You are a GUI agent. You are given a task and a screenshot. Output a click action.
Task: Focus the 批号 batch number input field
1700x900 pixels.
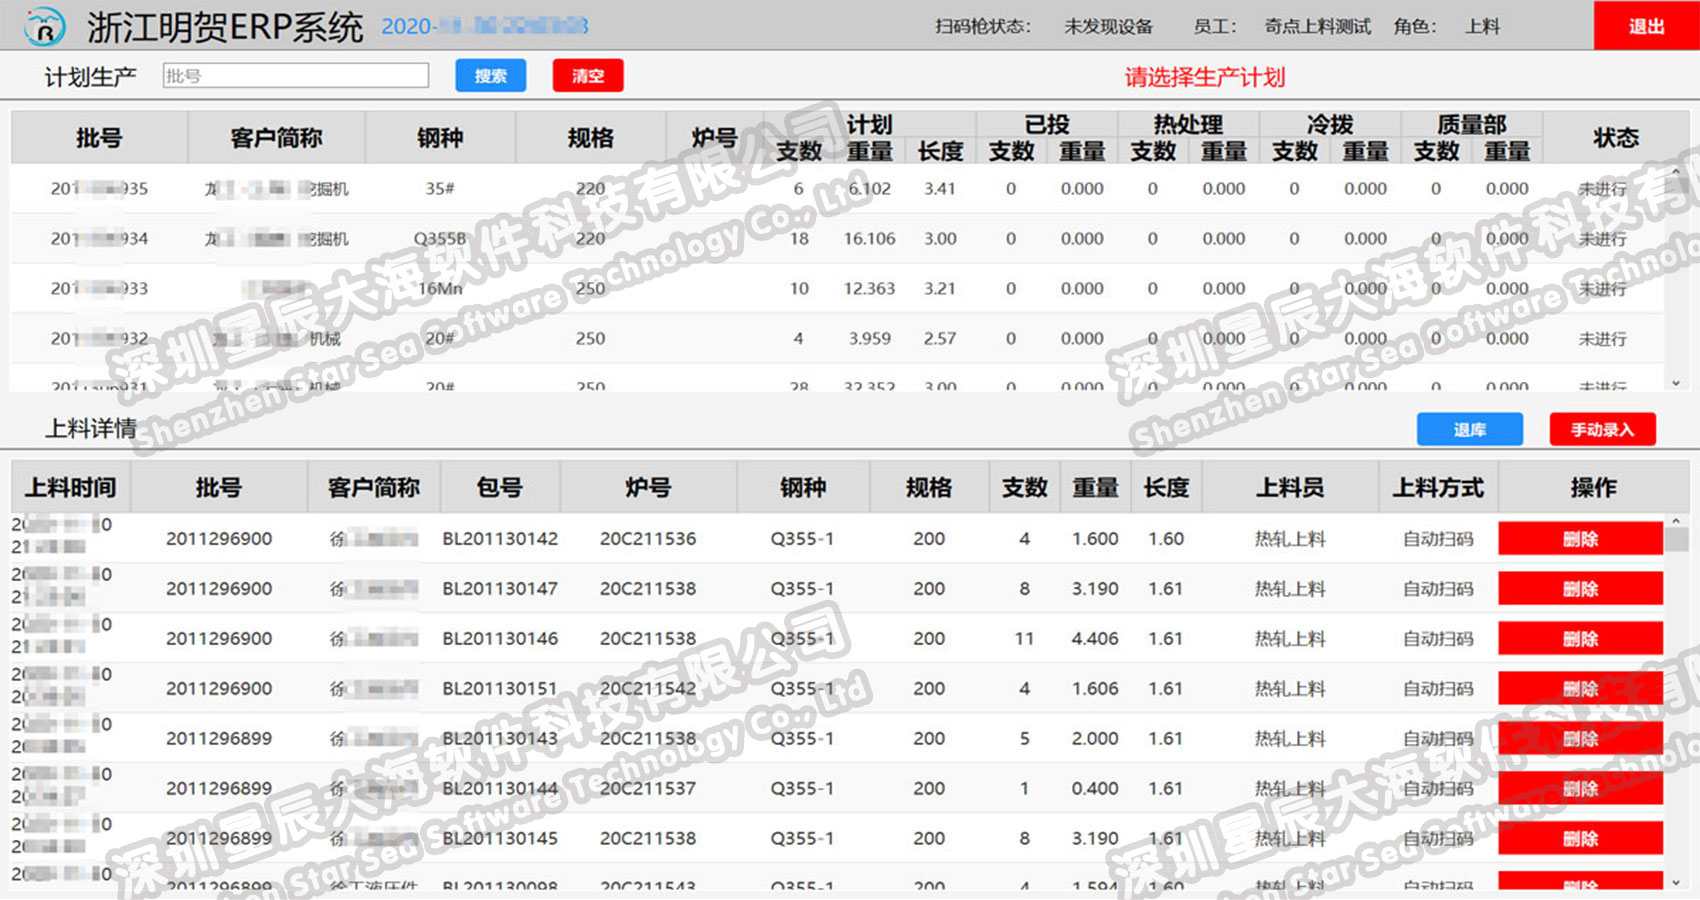point(296,76)
